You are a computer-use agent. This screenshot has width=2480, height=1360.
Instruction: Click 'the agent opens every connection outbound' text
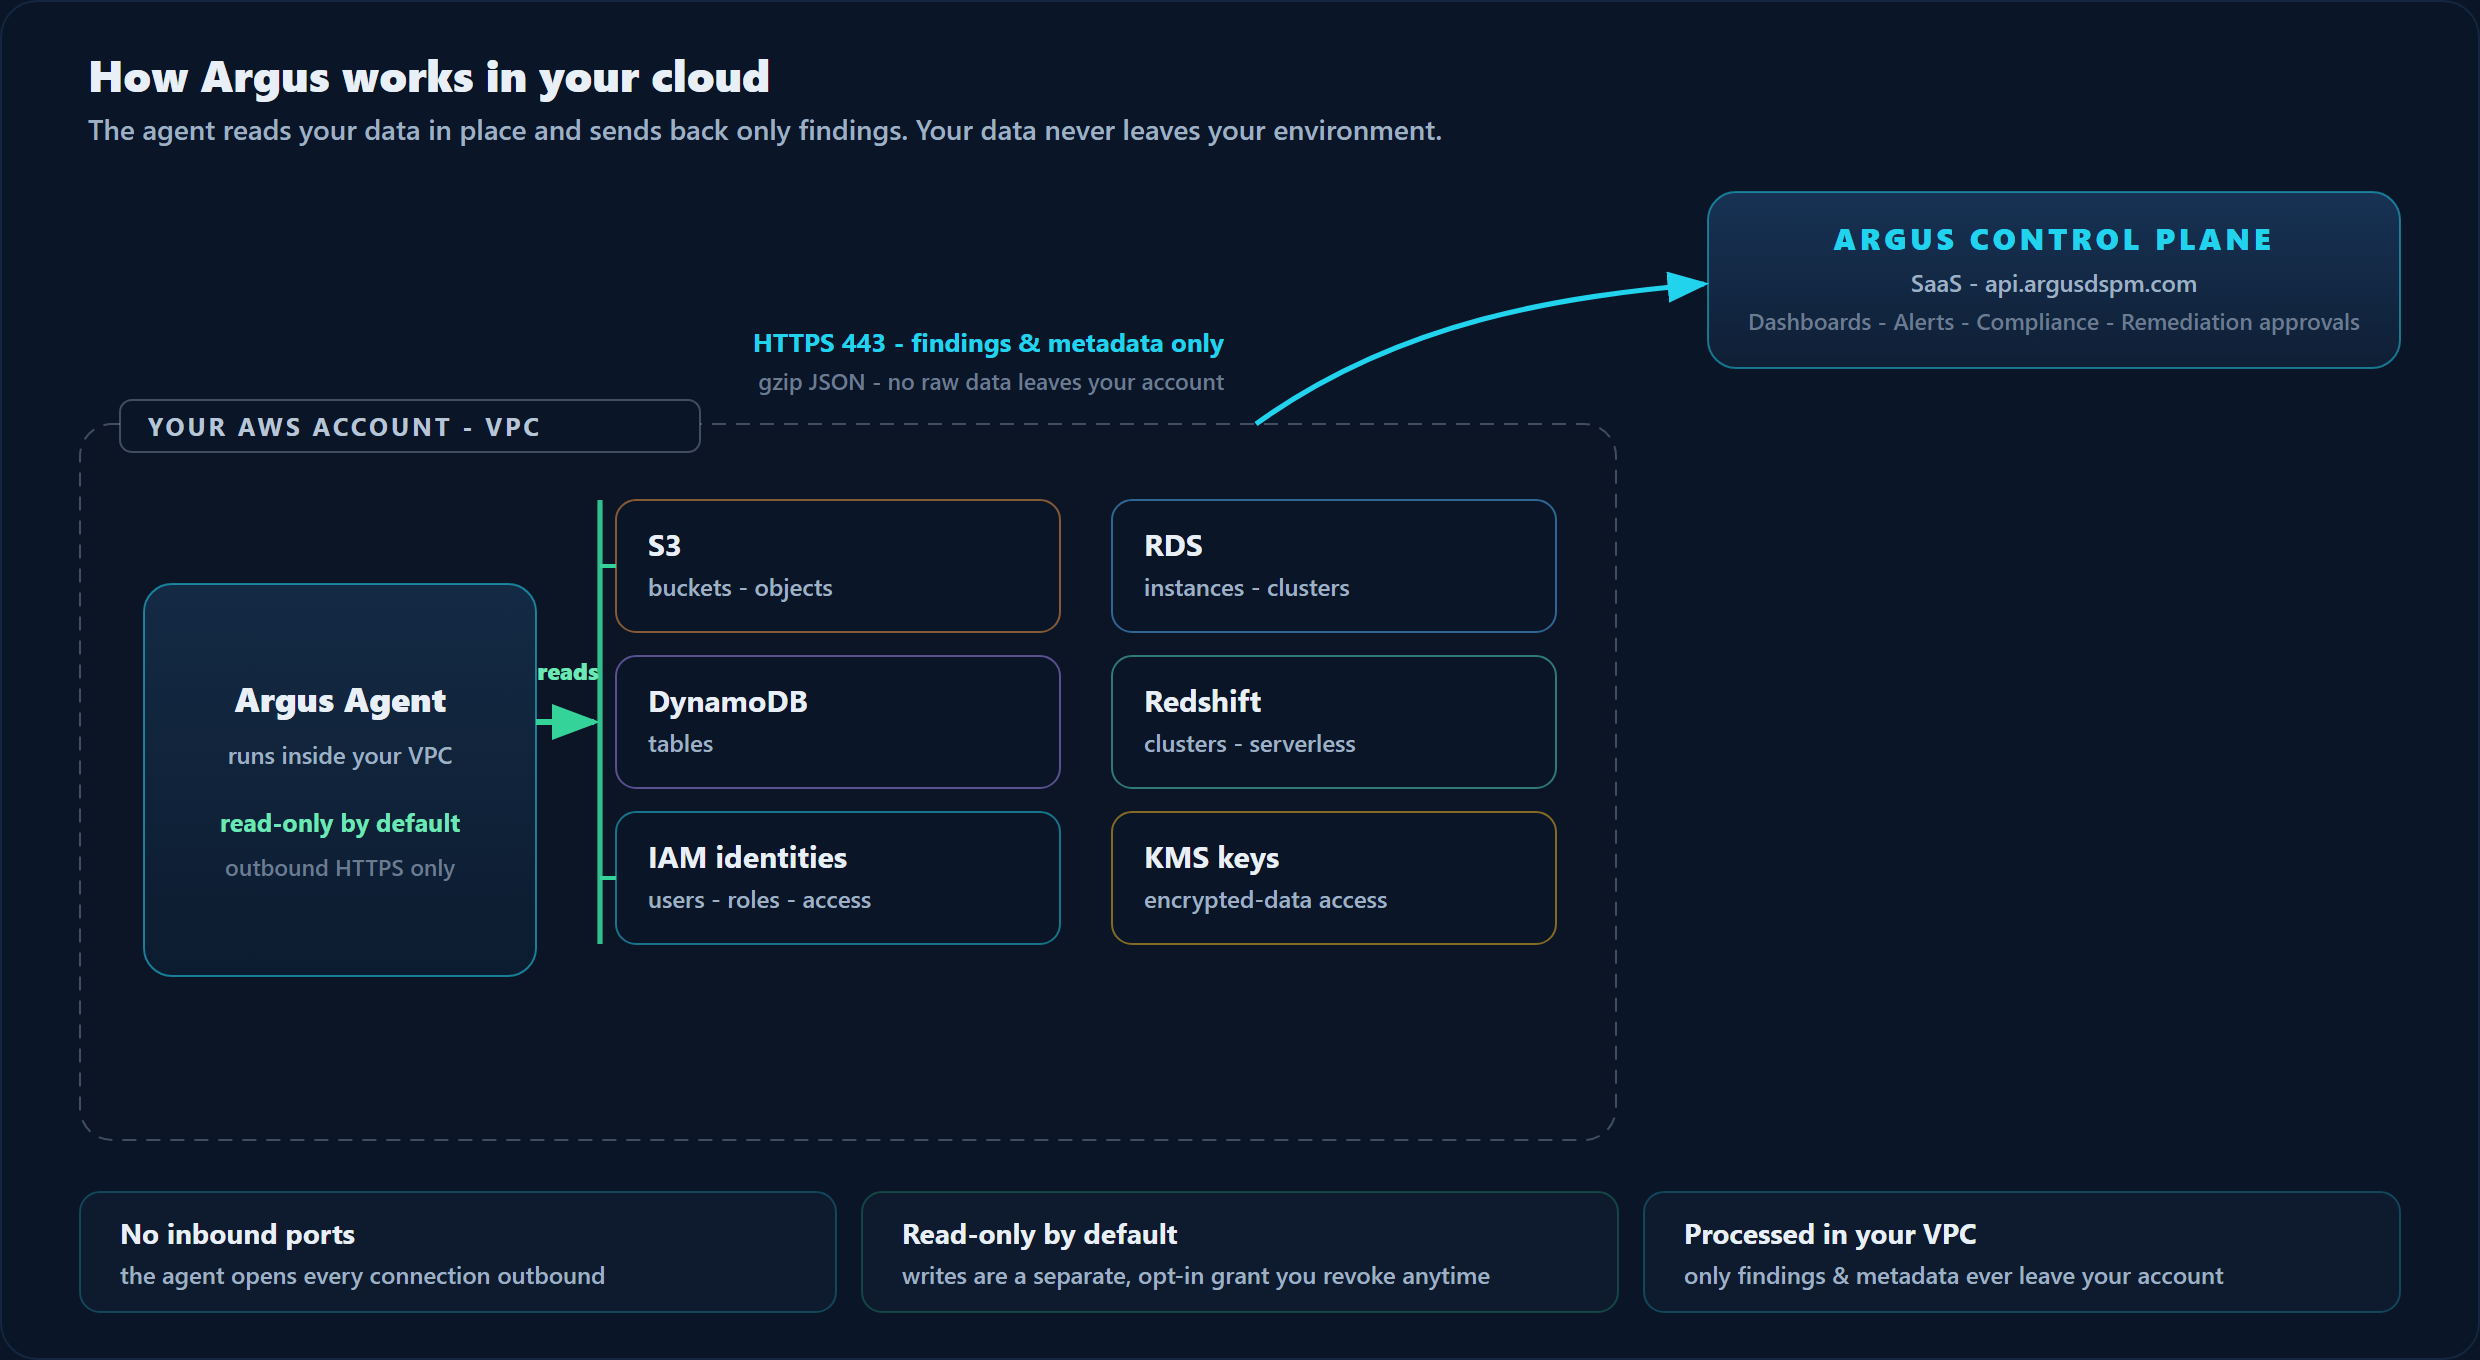(363, 1276)
